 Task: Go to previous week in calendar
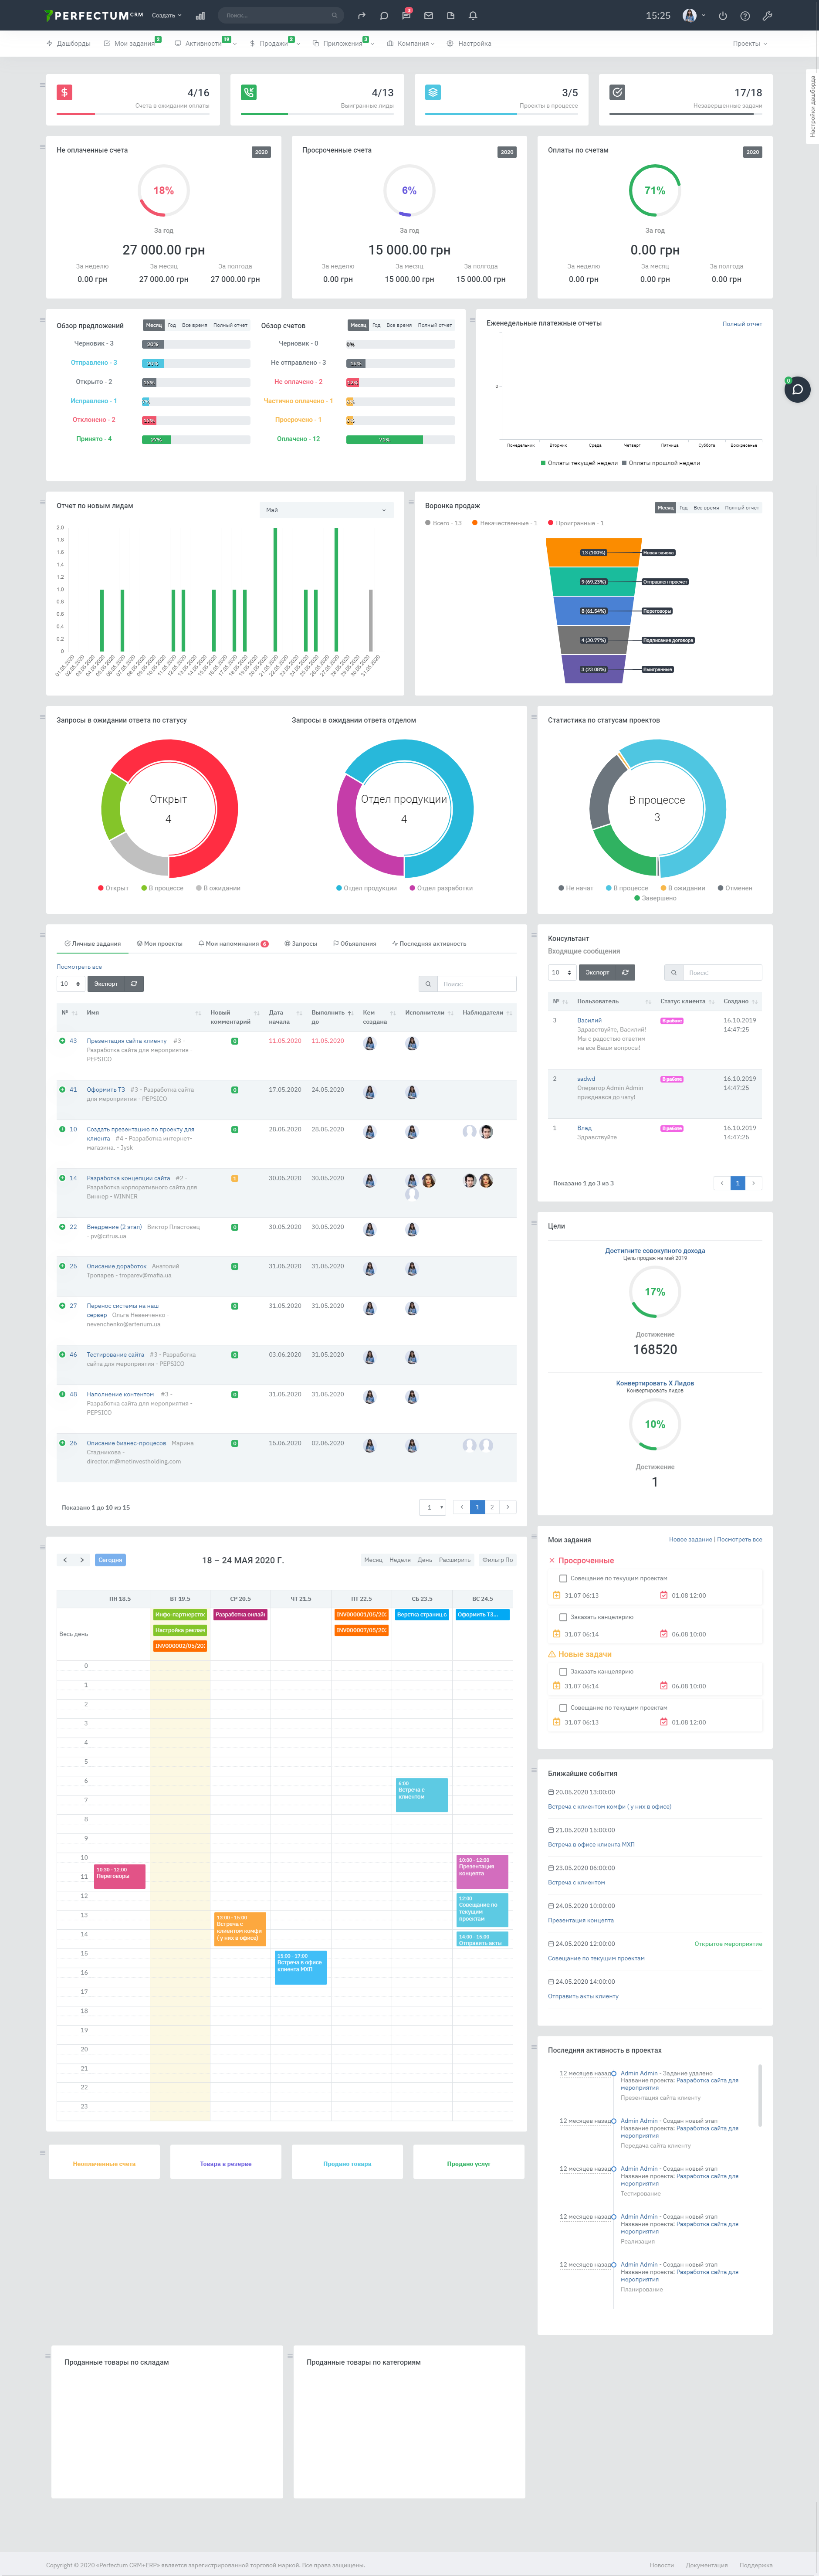(65, 1560)
